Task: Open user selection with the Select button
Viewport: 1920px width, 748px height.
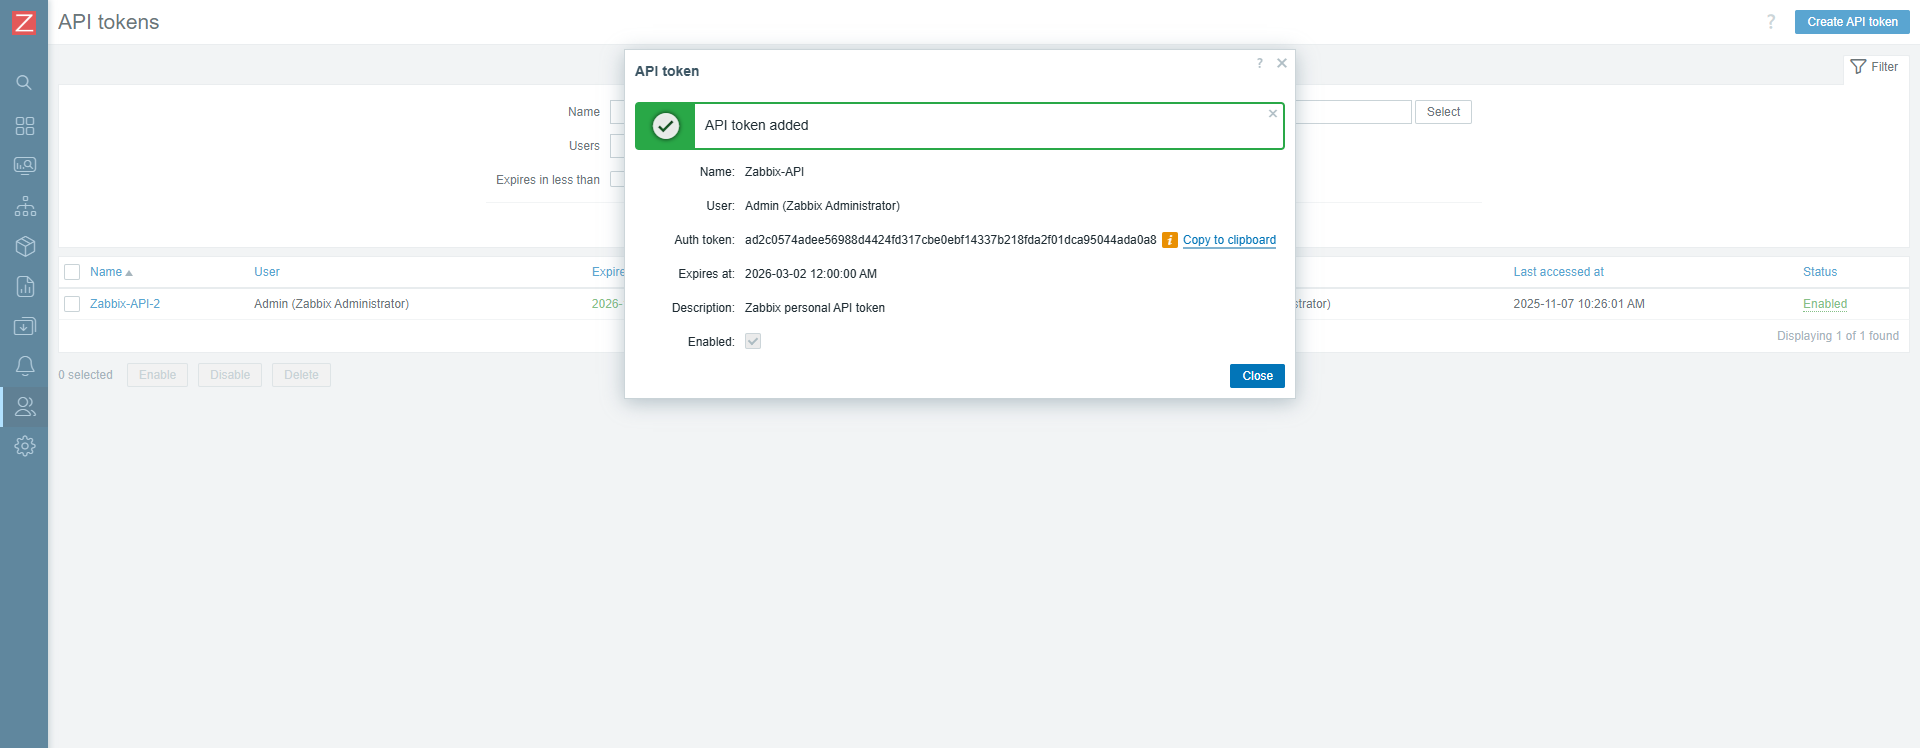Action: click(1443, 112)
